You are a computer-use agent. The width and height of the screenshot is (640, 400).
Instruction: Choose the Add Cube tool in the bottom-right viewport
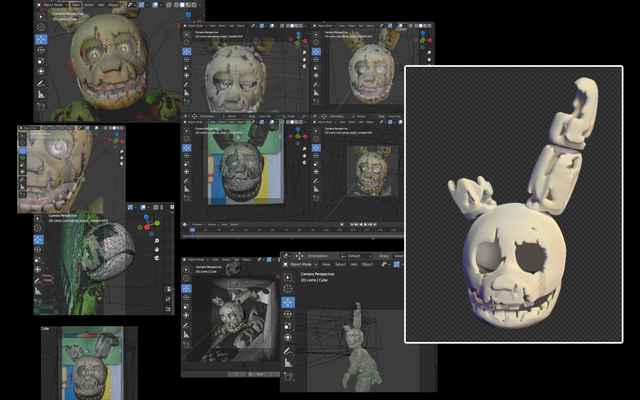coord(290,377)
